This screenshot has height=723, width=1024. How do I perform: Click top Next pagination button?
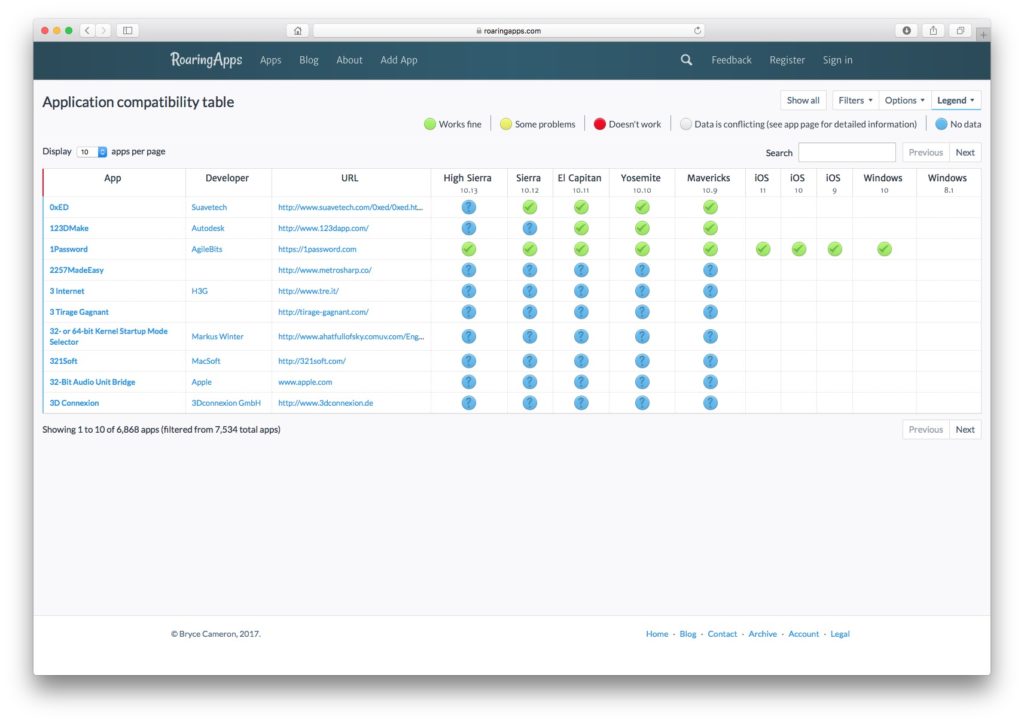(965, 152)
